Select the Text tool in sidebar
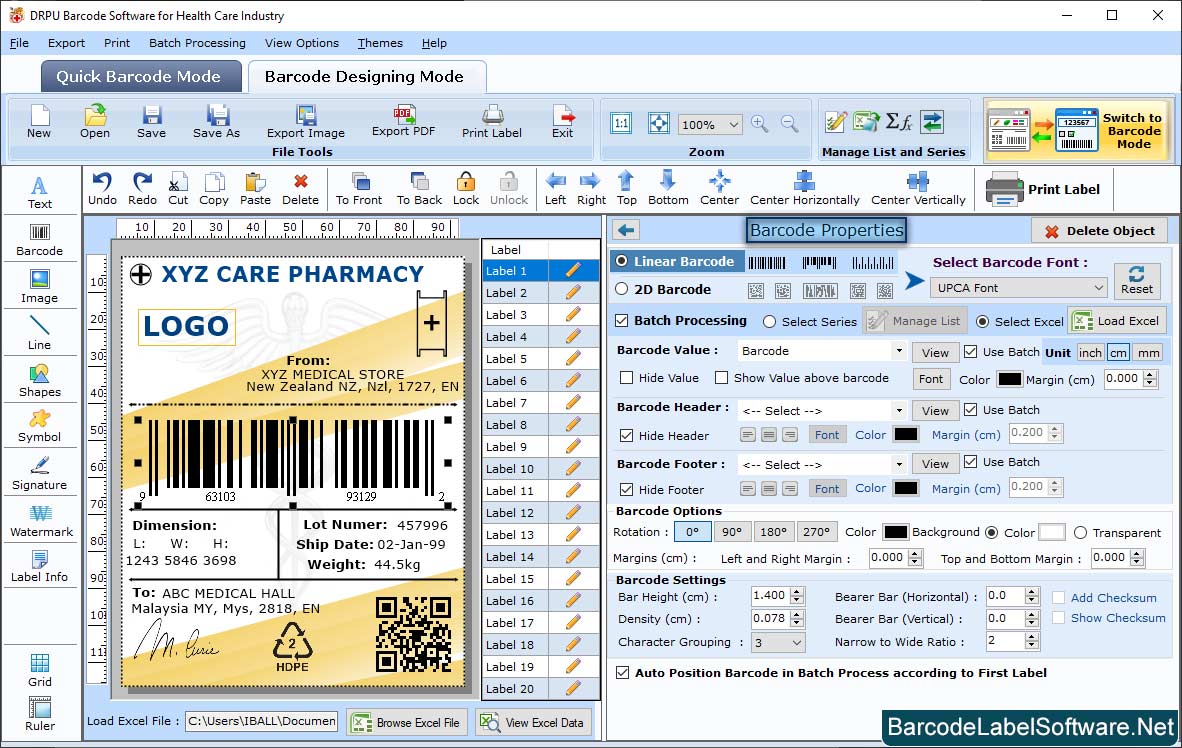Screen dimensions: 1182x748 (39, 192)
